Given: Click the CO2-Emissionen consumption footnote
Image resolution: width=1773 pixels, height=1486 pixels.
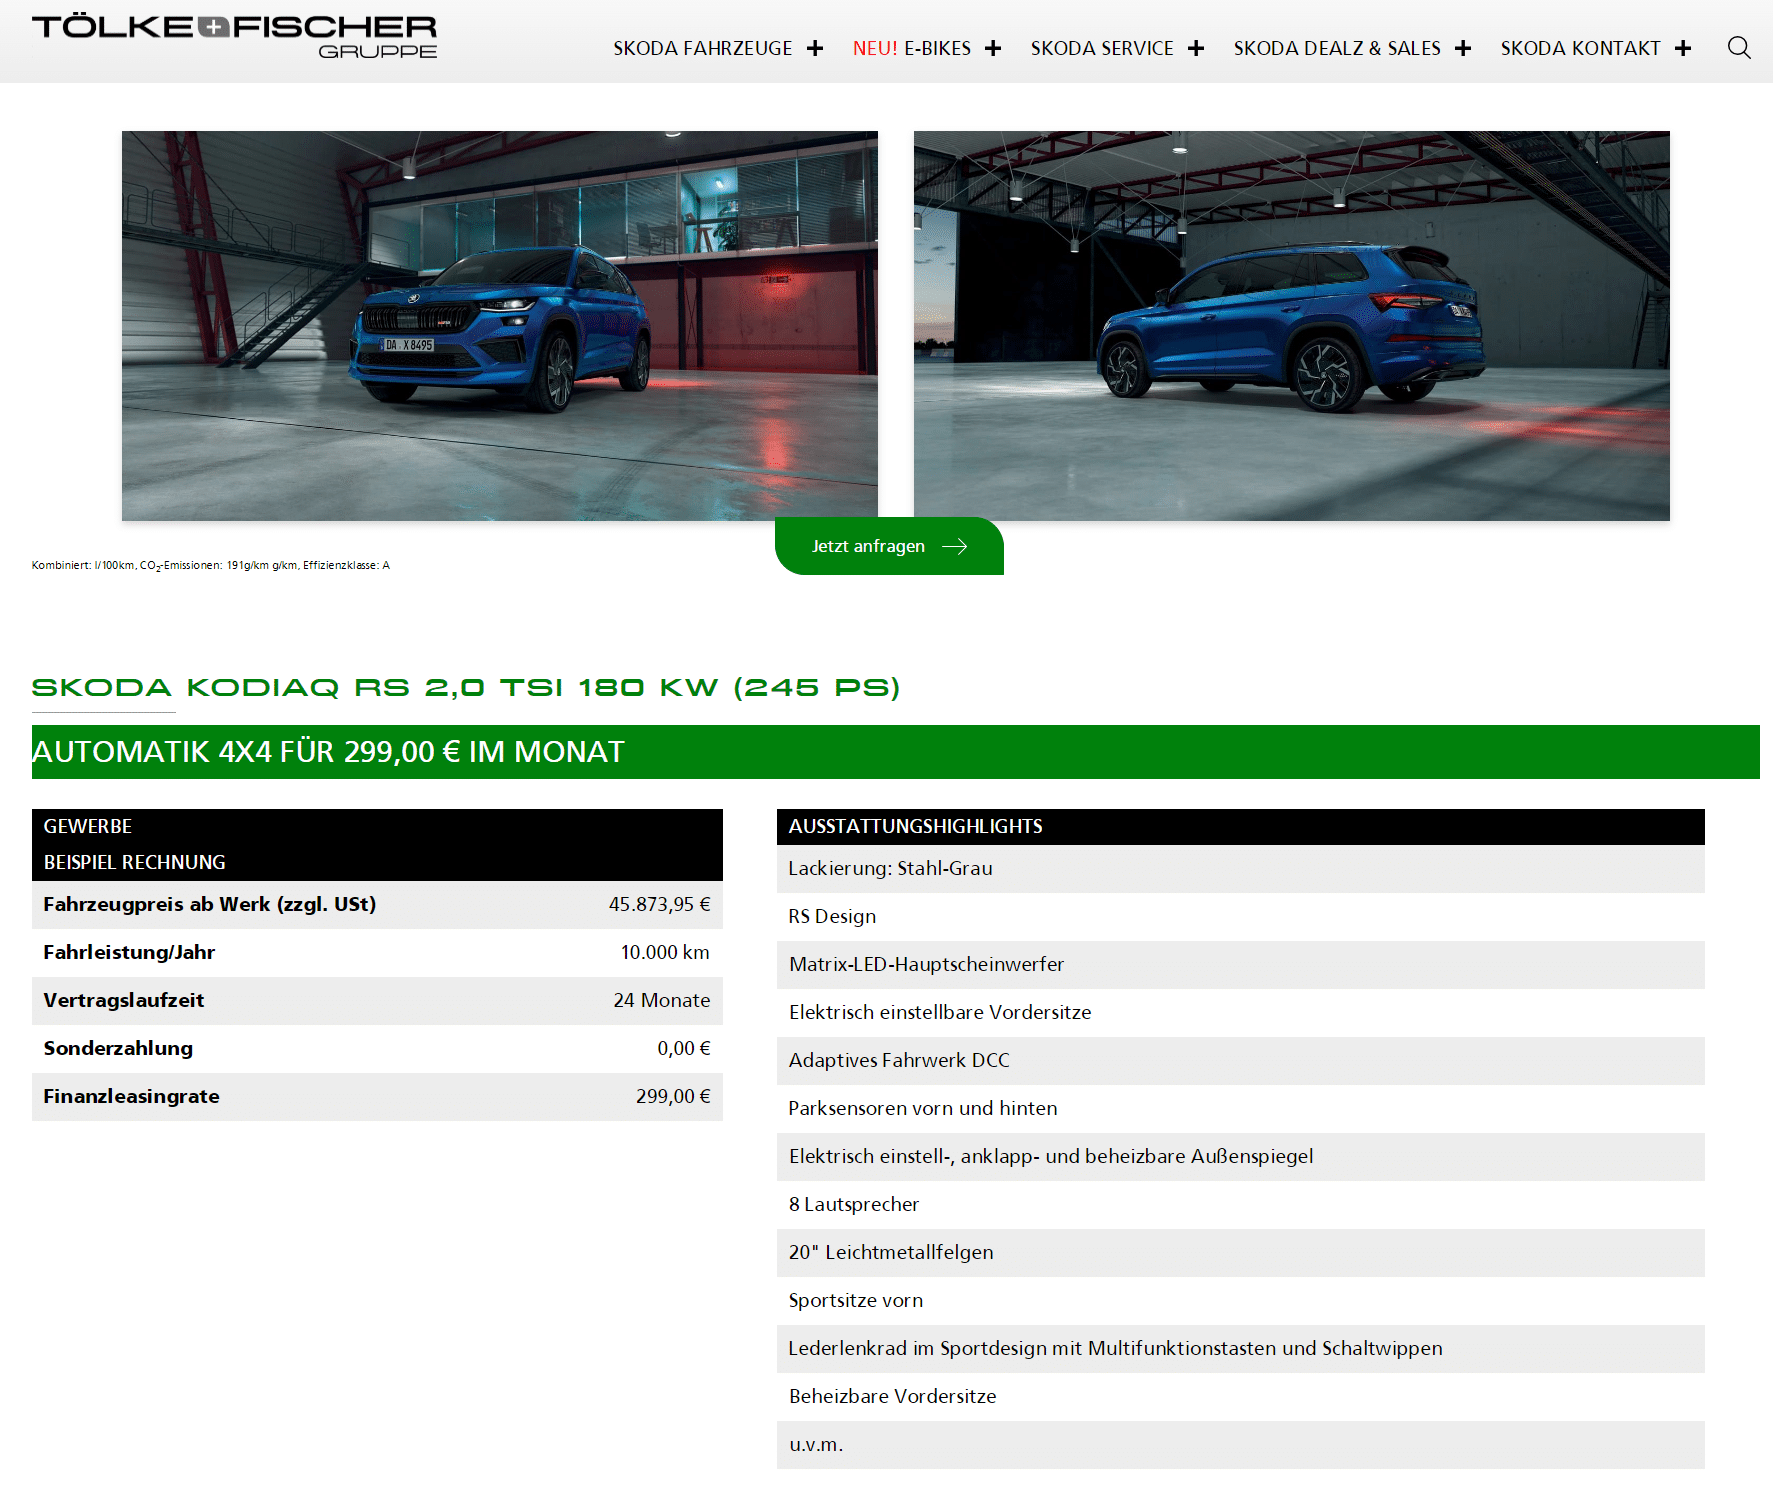Looking at the screenshot, I should pyautogui.click(x=211, y=566).
